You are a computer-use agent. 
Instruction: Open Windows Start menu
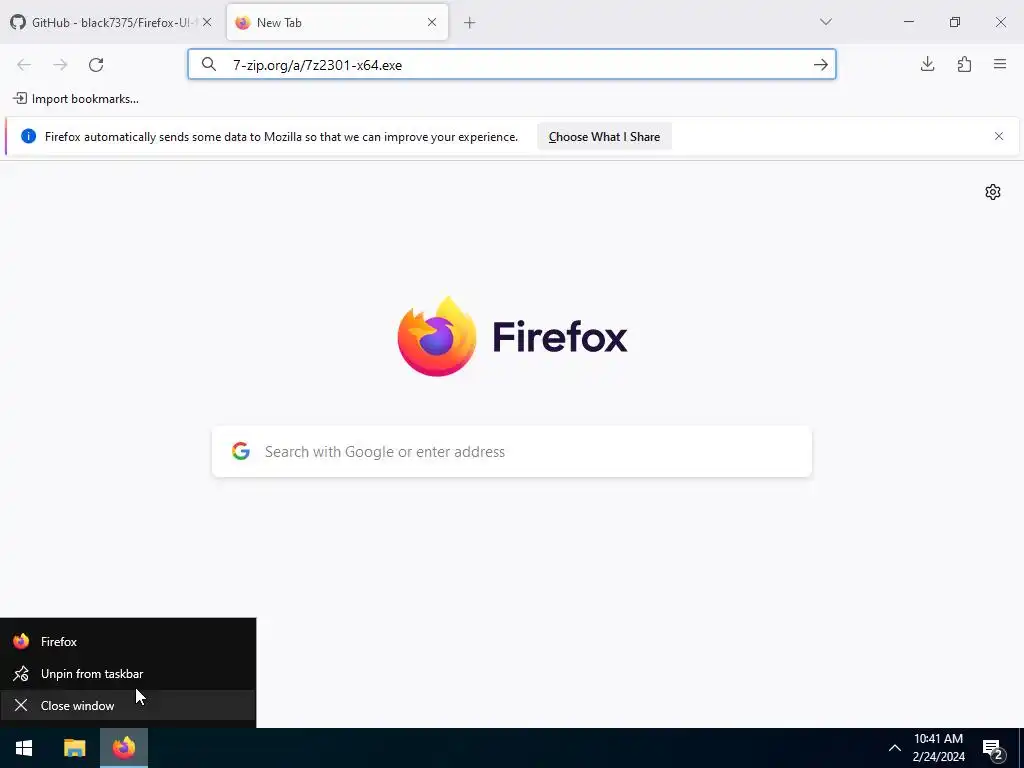(24, 748)
